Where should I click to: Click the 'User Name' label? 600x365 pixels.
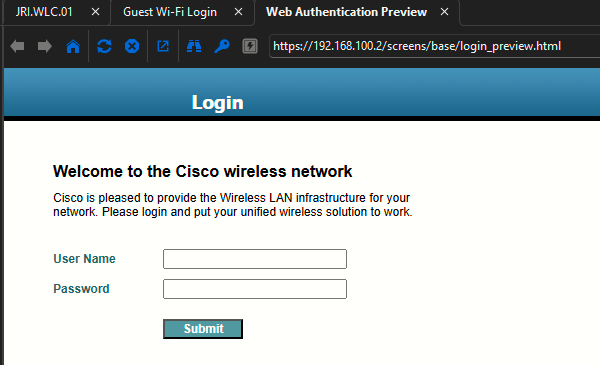pyautogui.click(x=84, y=259)
